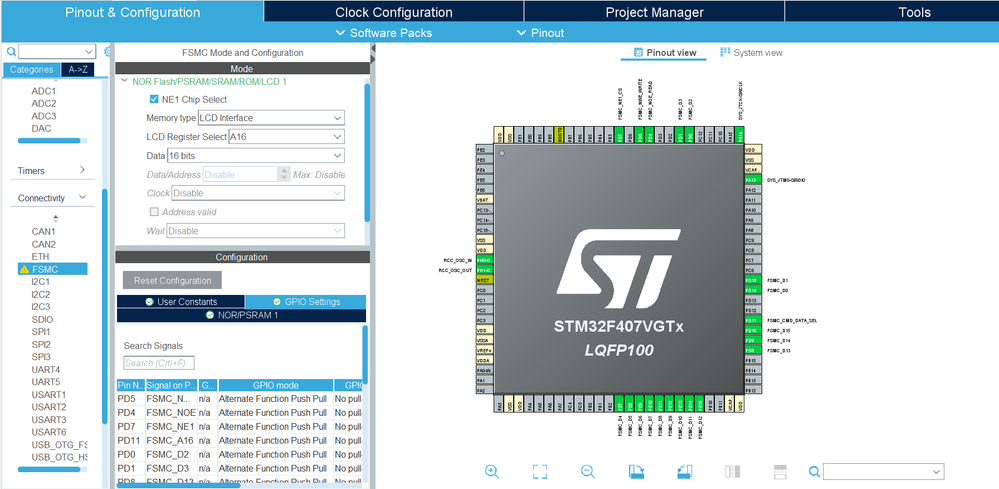
Task: Toggle horizontal split view icon
Action: point(780,471)
